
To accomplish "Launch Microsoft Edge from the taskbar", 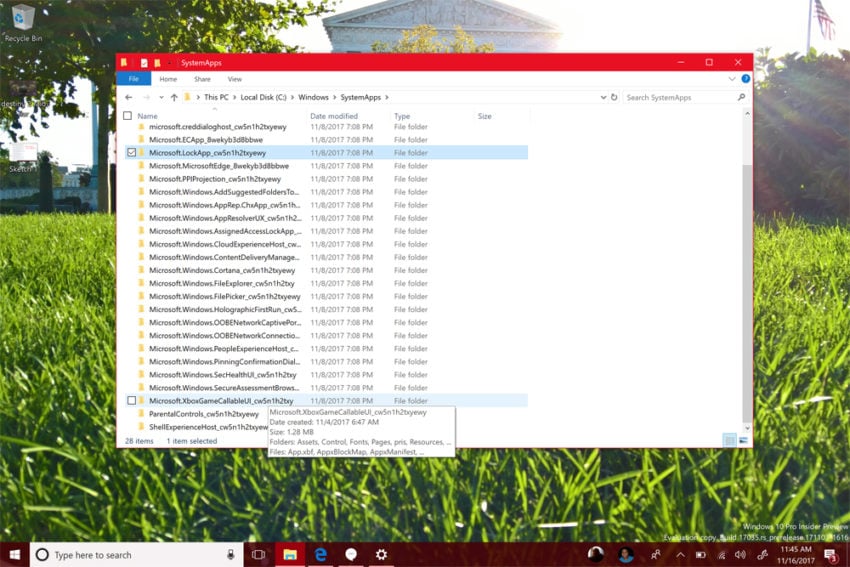I will (x=320, y=555).
